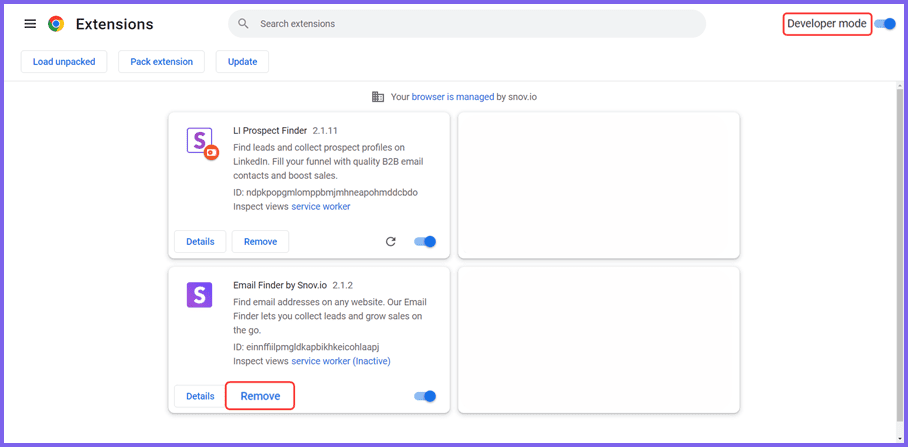Disable the LI Prospect Finder extension
908x447 pixels.
(x=425, y=241)
